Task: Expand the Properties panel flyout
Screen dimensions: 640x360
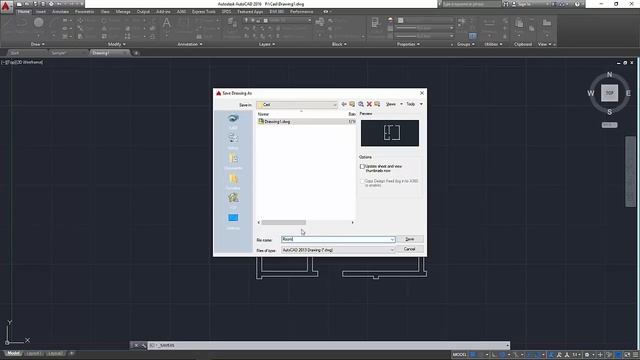Action: click(408, 44)
